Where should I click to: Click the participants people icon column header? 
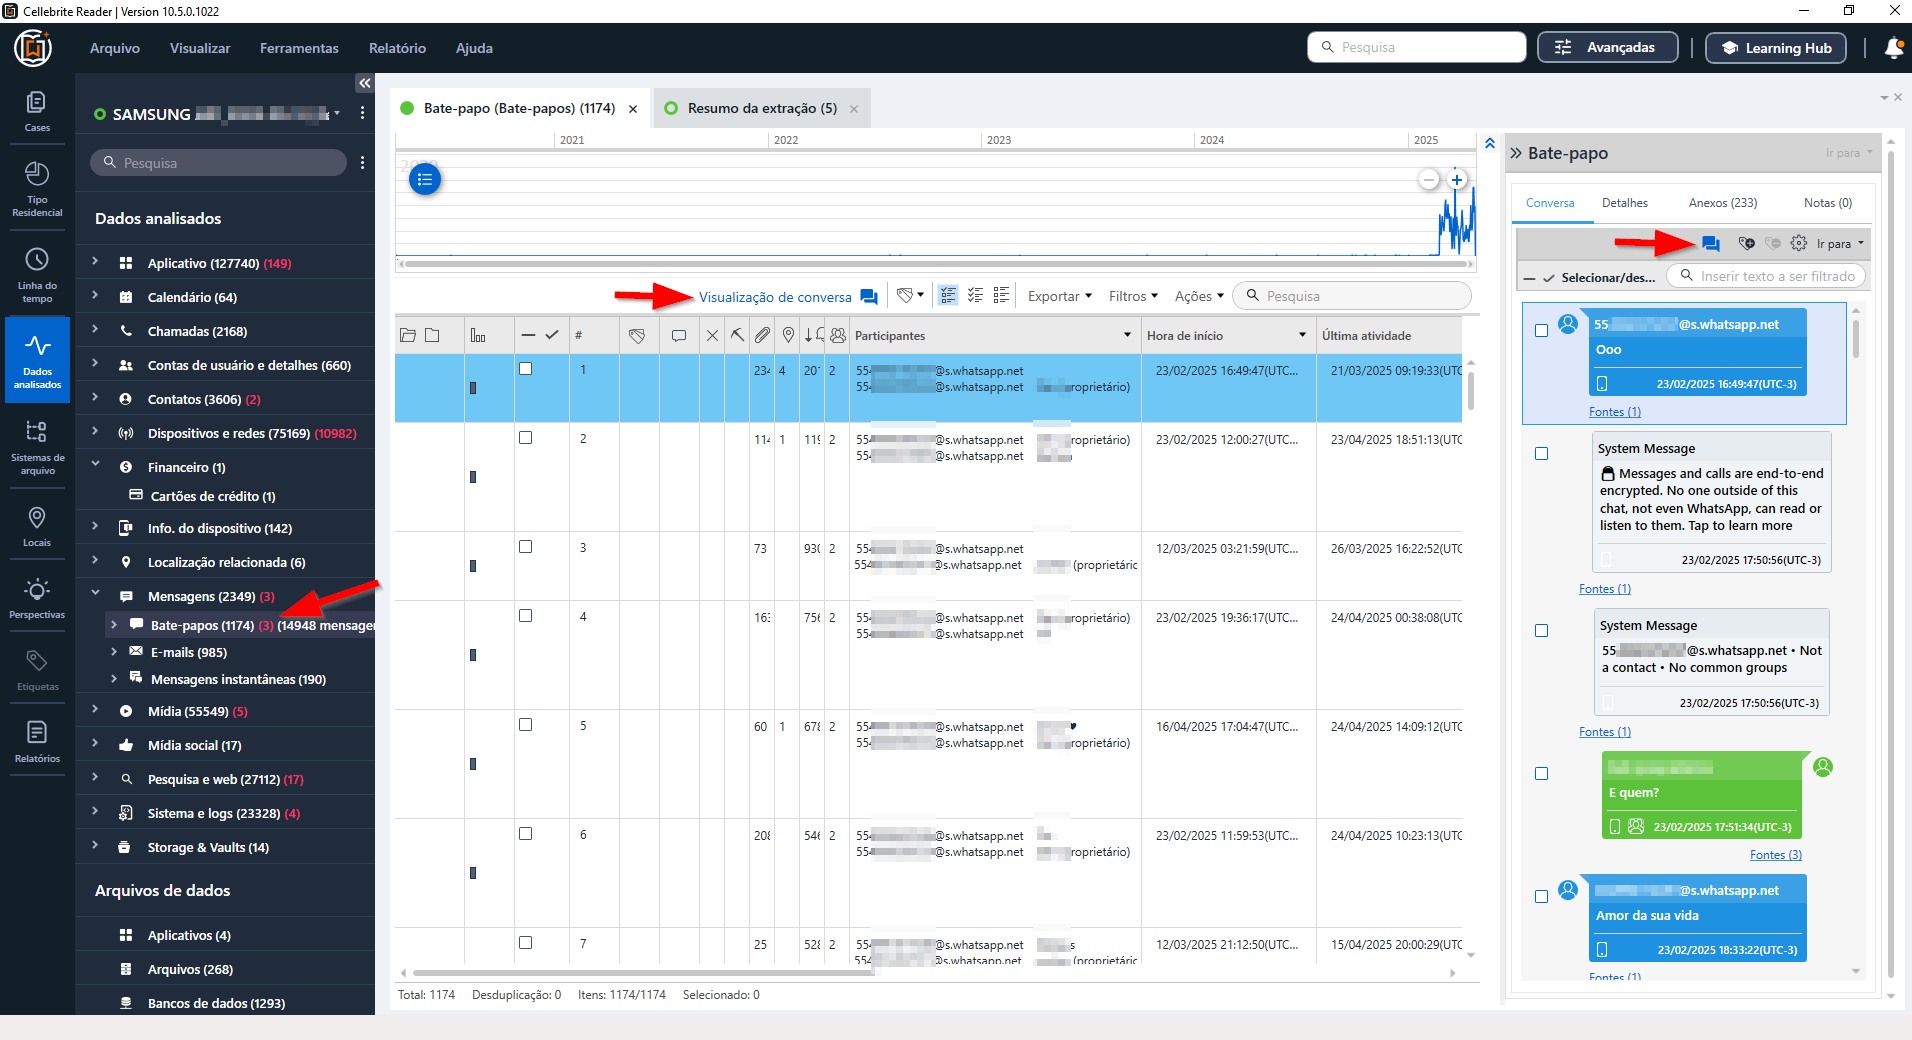(838, 336)
